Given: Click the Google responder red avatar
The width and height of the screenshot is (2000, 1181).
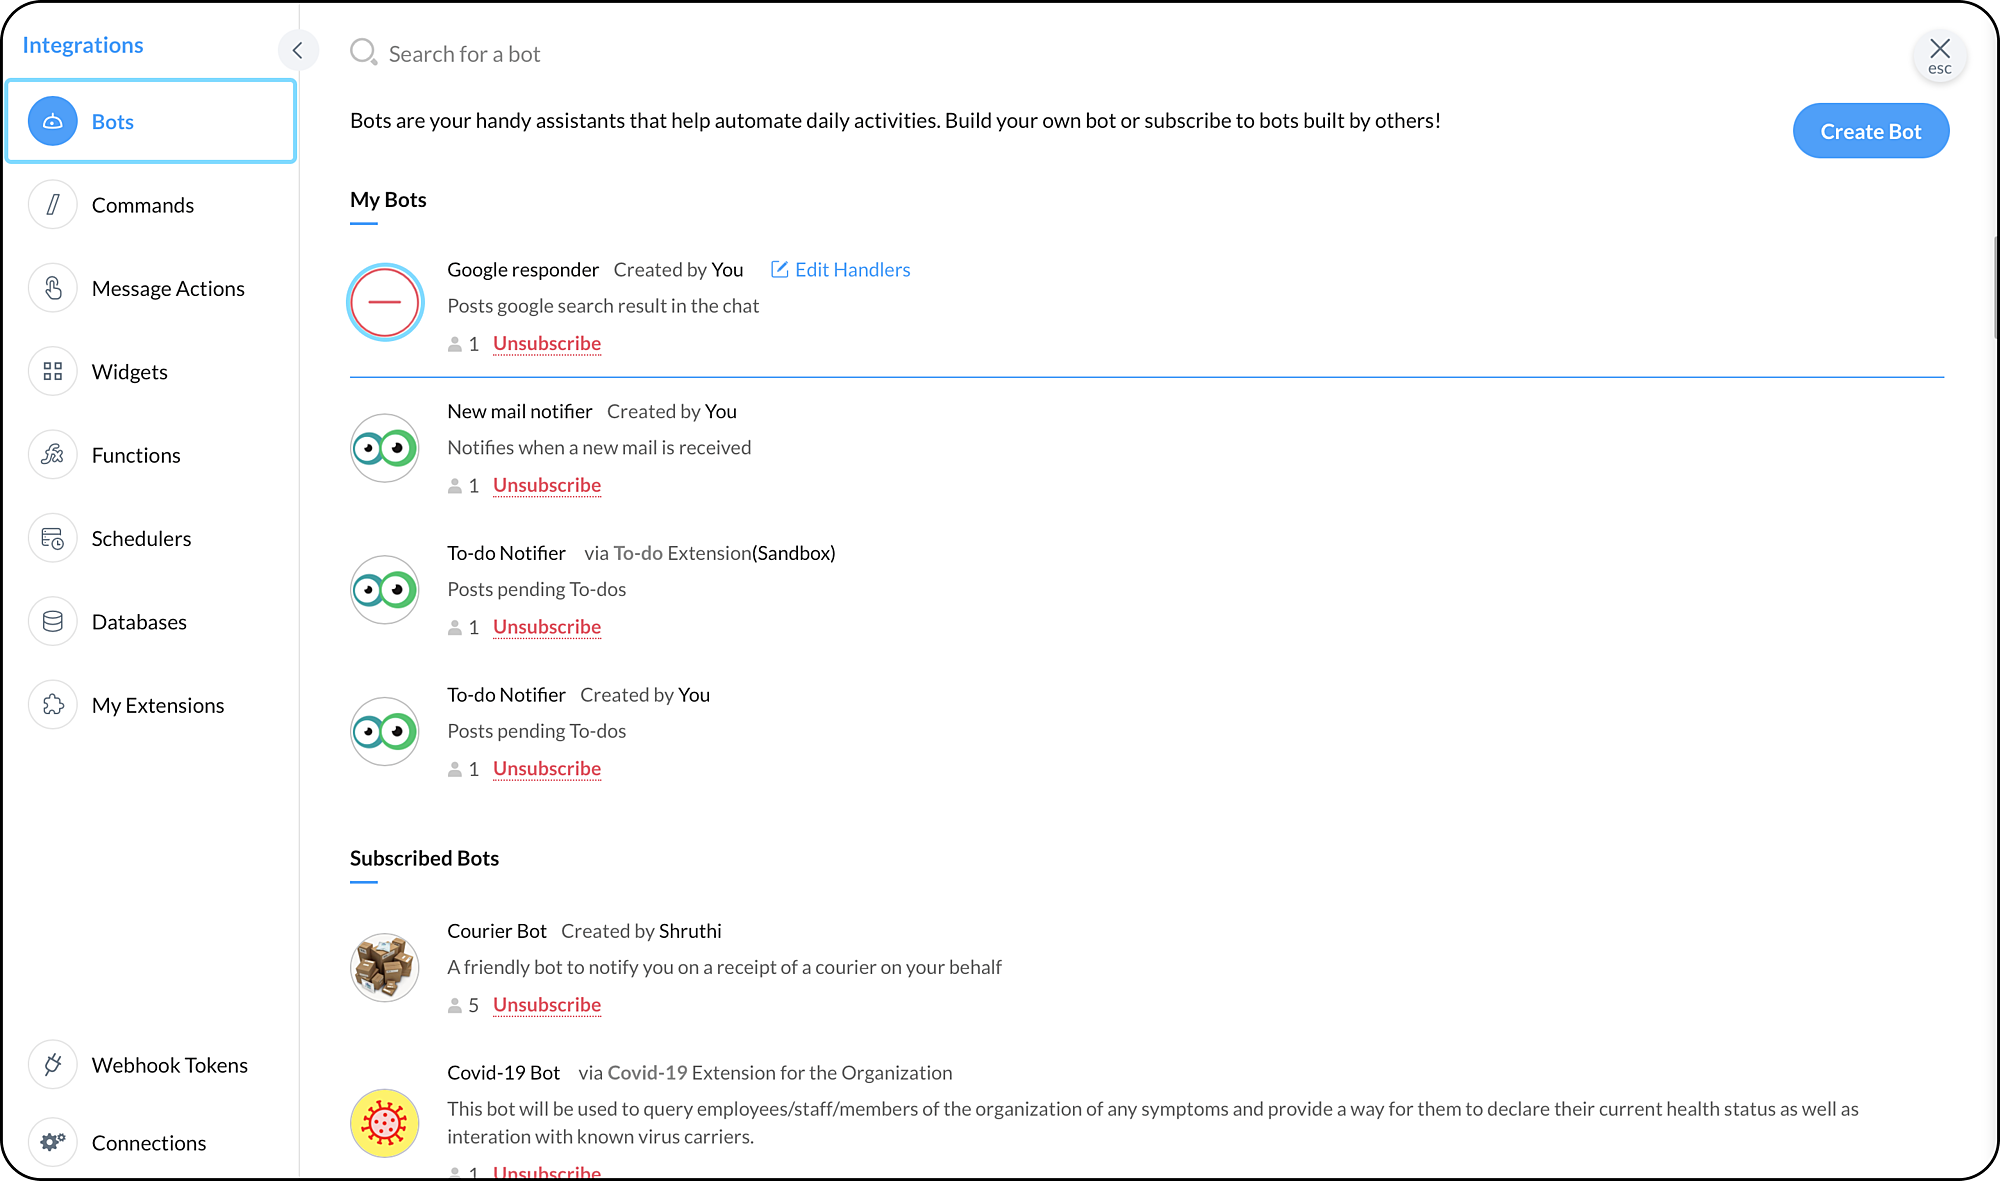Looking at the screenshot, I should click(x=385, y=302).
